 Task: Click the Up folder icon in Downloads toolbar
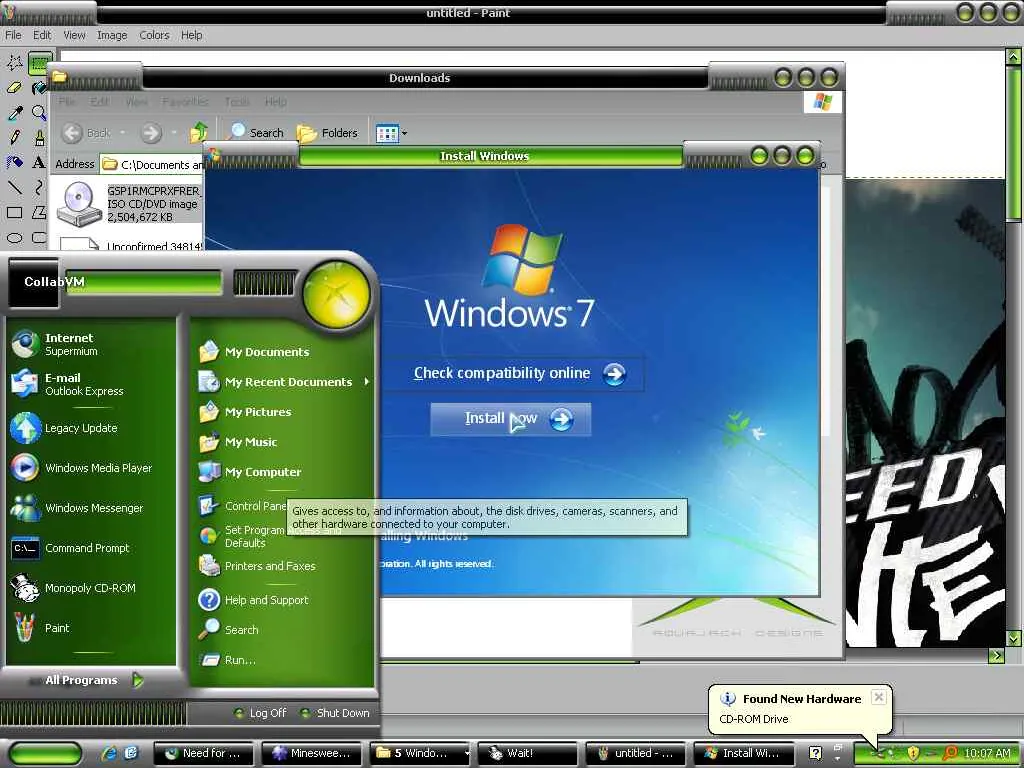tap(199, 133)
